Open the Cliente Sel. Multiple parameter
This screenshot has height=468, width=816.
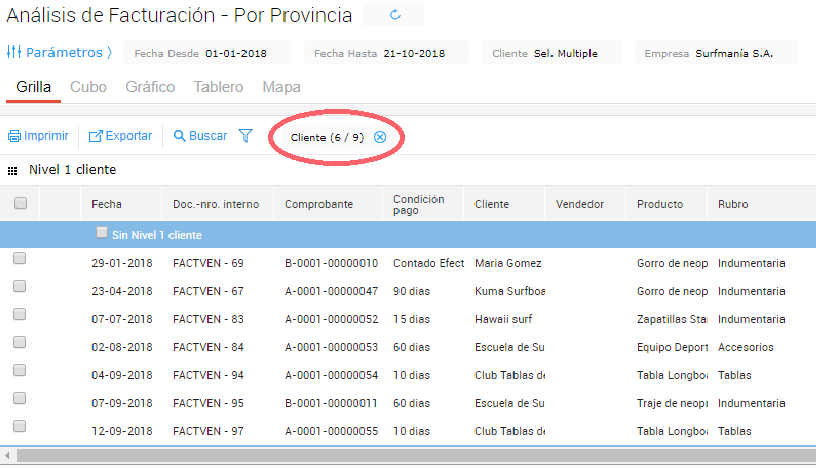pos(552,53)
